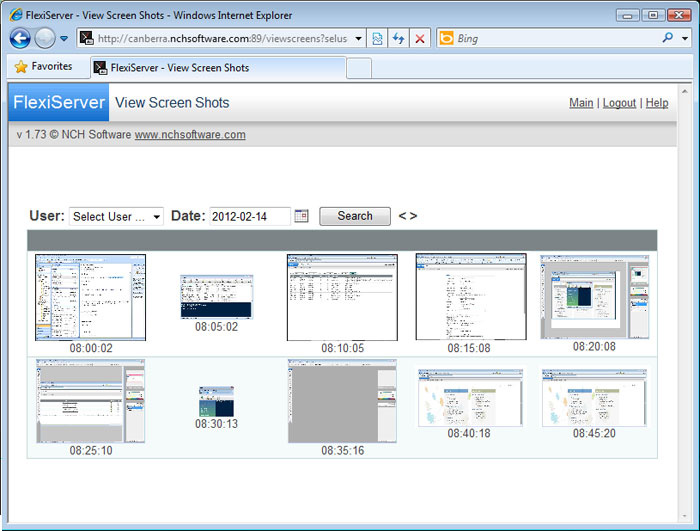700x531 pixels.
Task: Minimize the Internet Explorer window
Action: (628, 15)
